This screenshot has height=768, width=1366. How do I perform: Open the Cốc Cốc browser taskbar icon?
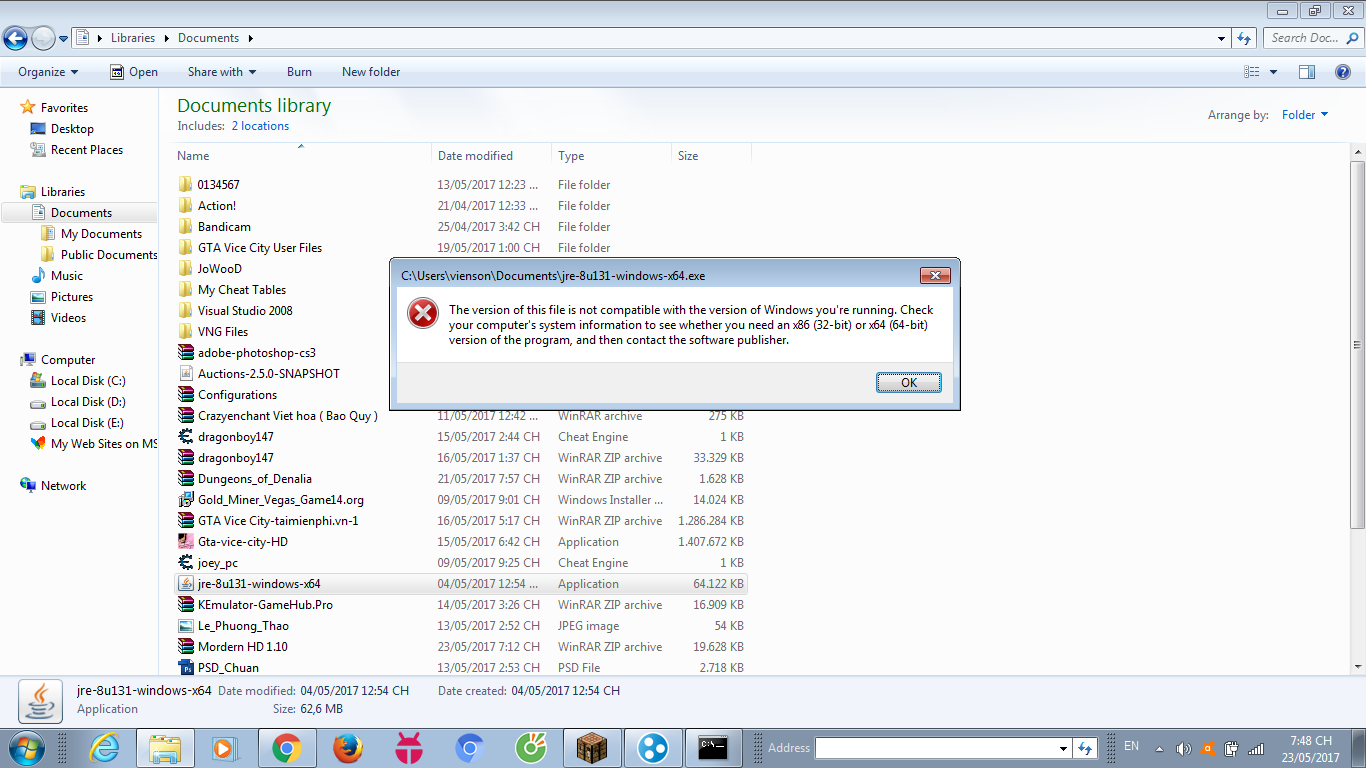point(530,748)
